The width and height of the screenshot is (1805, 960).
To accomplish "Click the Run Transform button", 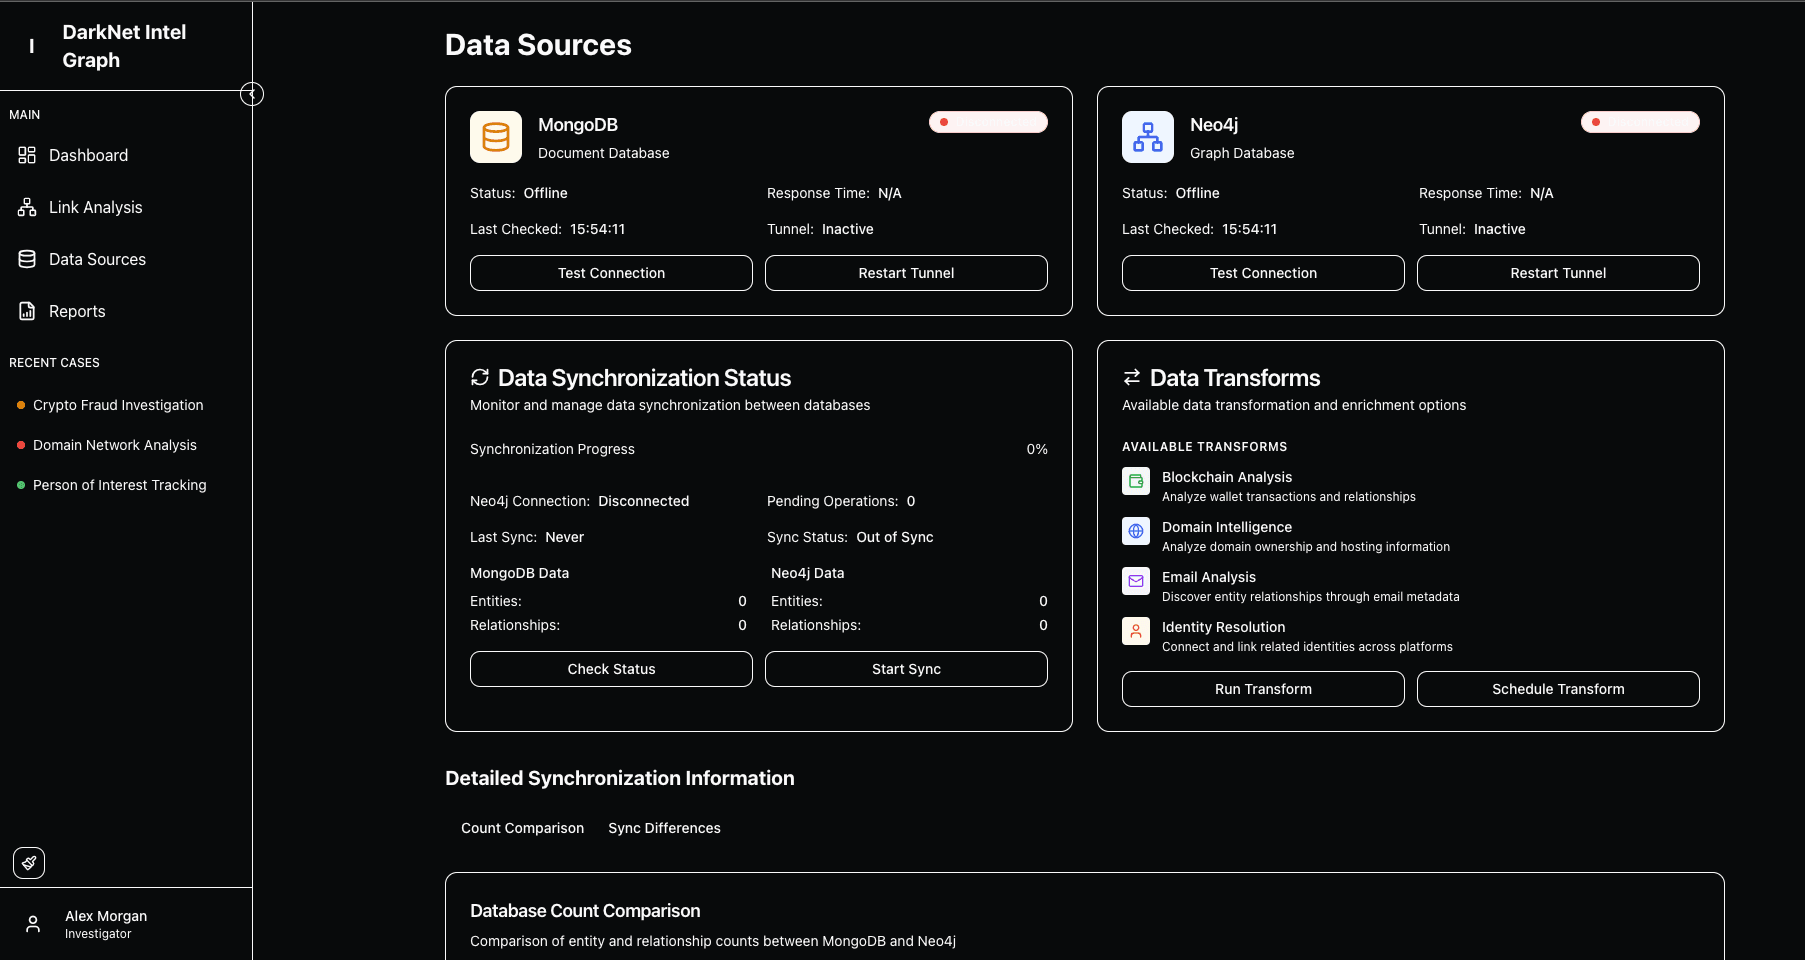I will pos(1263,689).
